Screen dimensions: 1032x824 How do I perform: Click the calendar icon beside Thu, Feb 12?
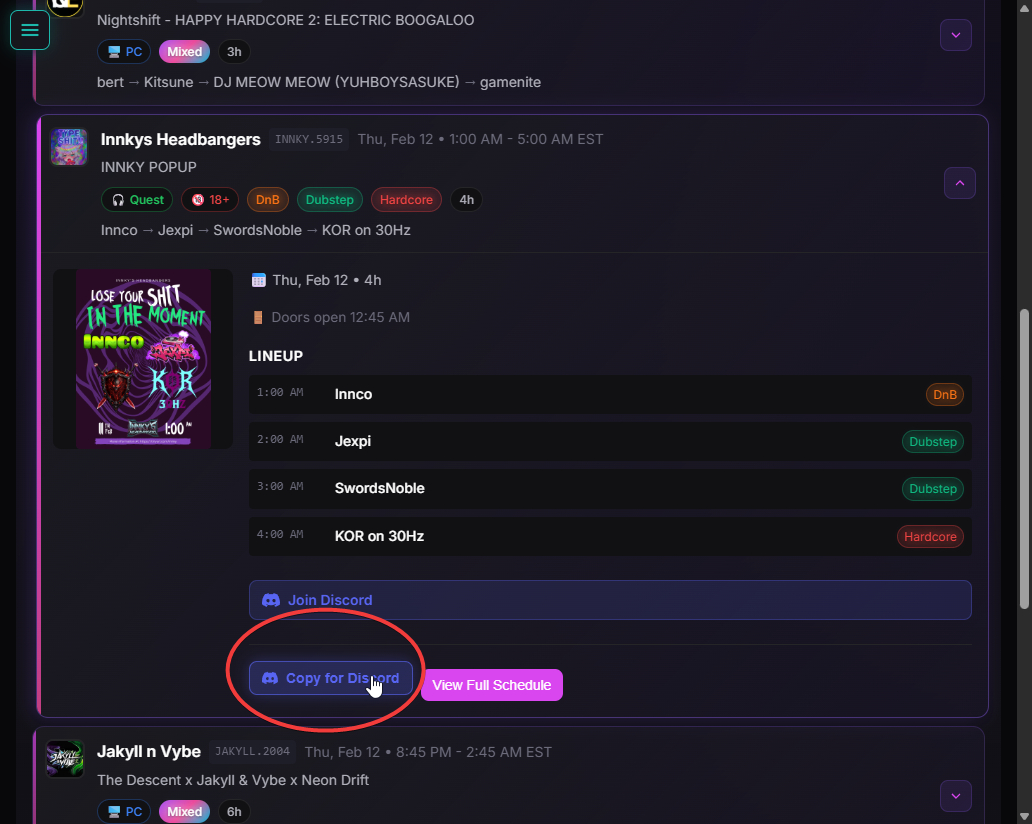point(259,280)
